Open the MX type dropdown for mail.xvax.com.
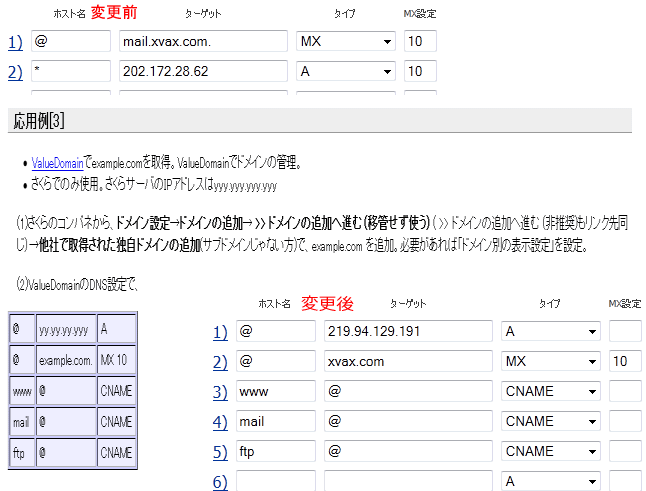The image size is (646, 491). pos(346,42)
